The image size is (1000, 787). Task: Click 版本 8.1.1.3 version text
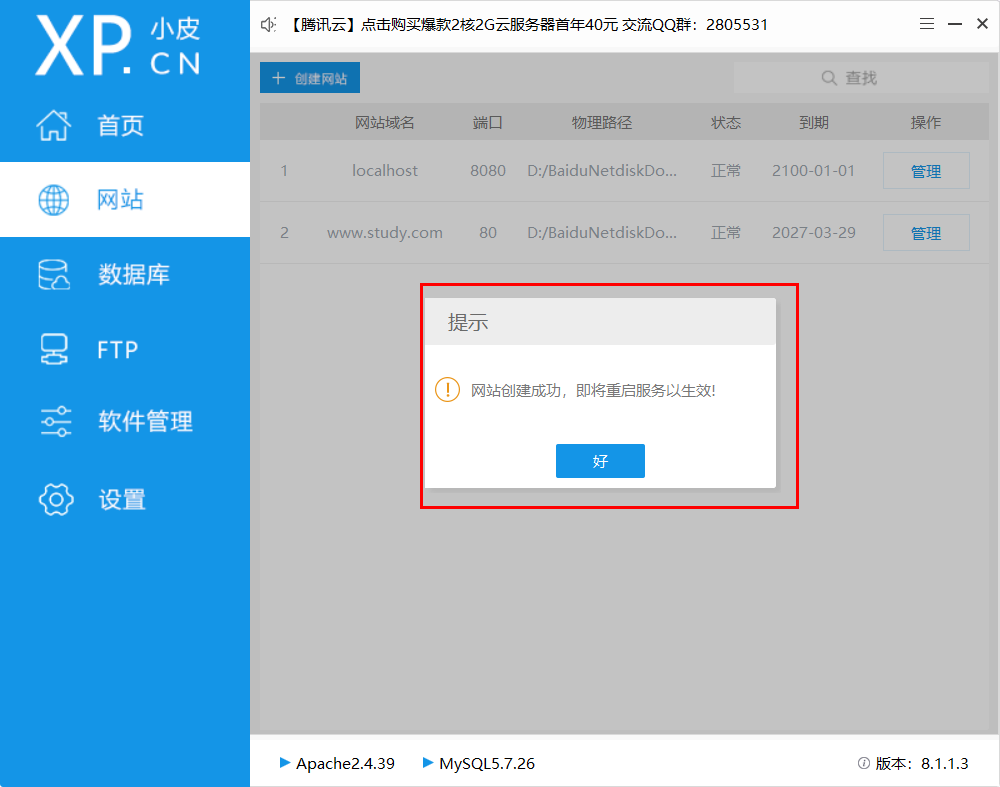(922, 763)
